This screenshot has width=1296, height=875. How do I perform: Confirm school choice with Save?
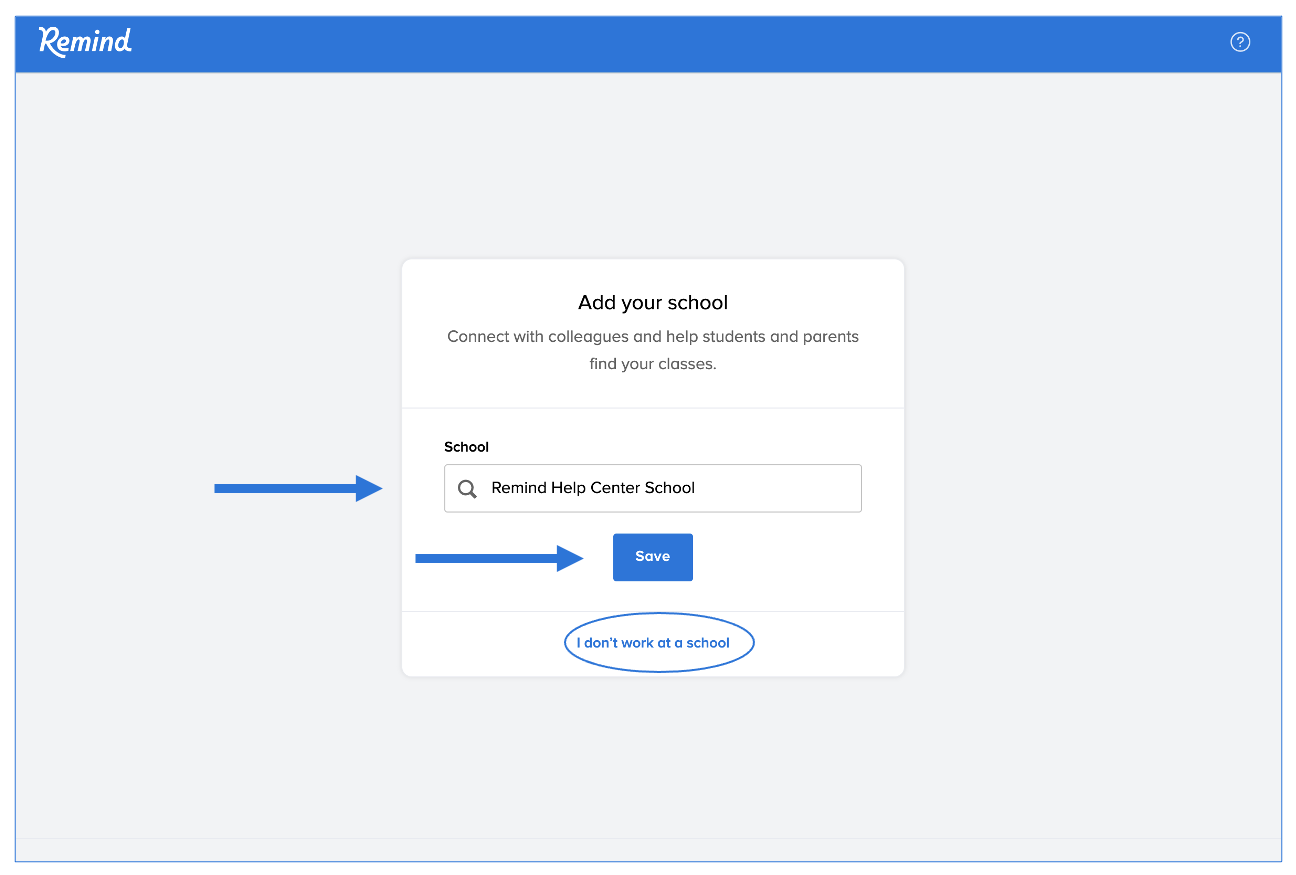(652, 557)
